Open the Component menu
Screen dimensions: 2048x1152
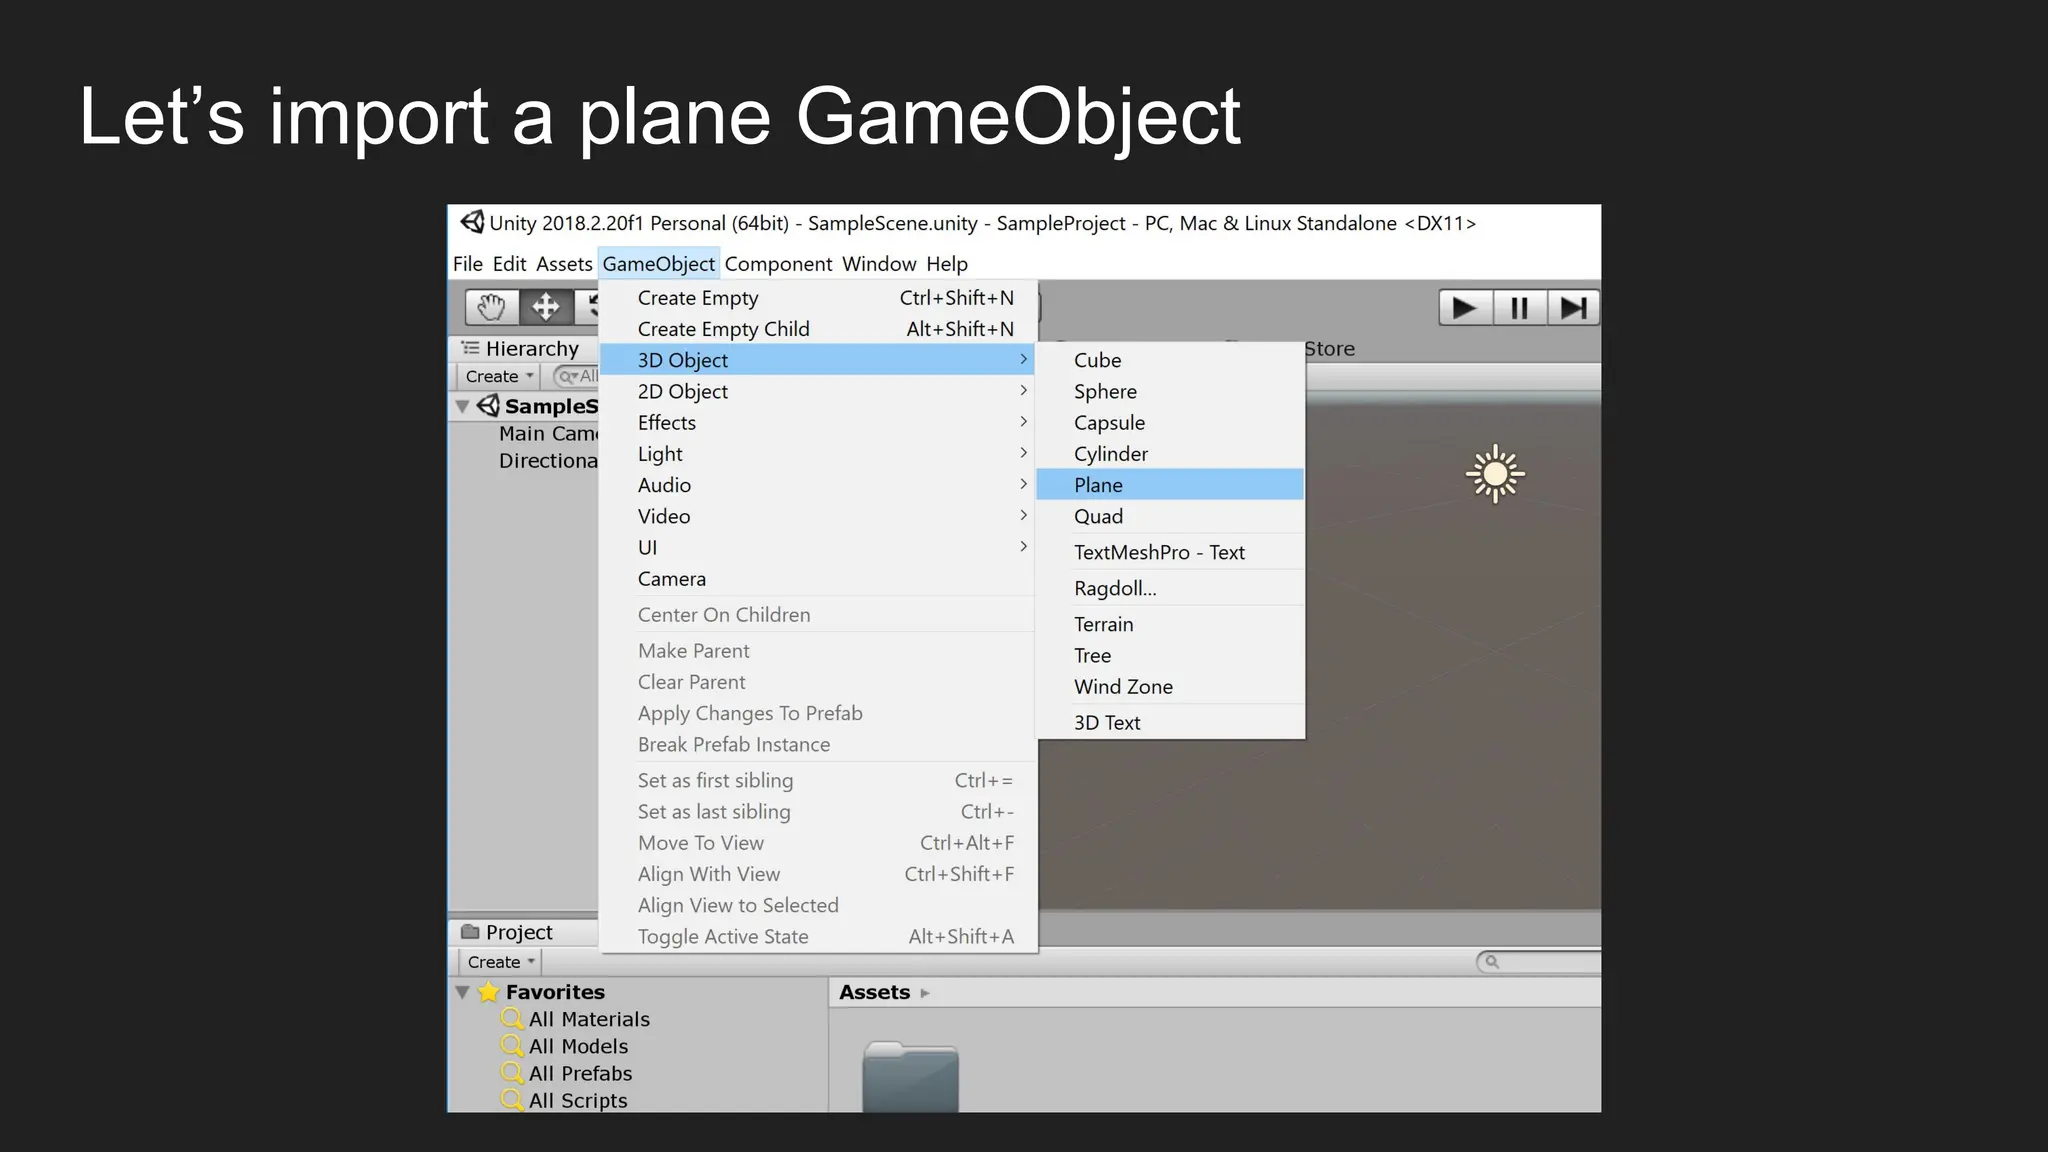[778, 264]
